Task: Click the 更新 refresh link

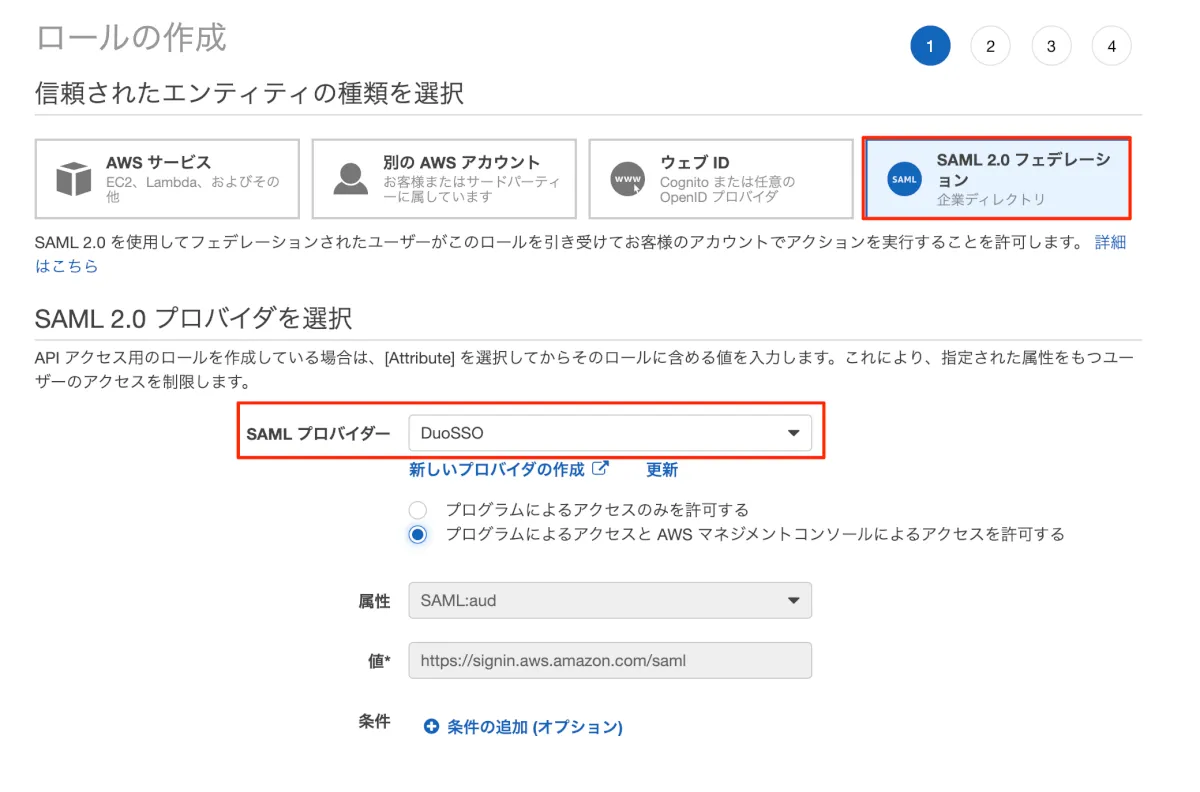Action: pyautogui.click(x=662, y=469)
